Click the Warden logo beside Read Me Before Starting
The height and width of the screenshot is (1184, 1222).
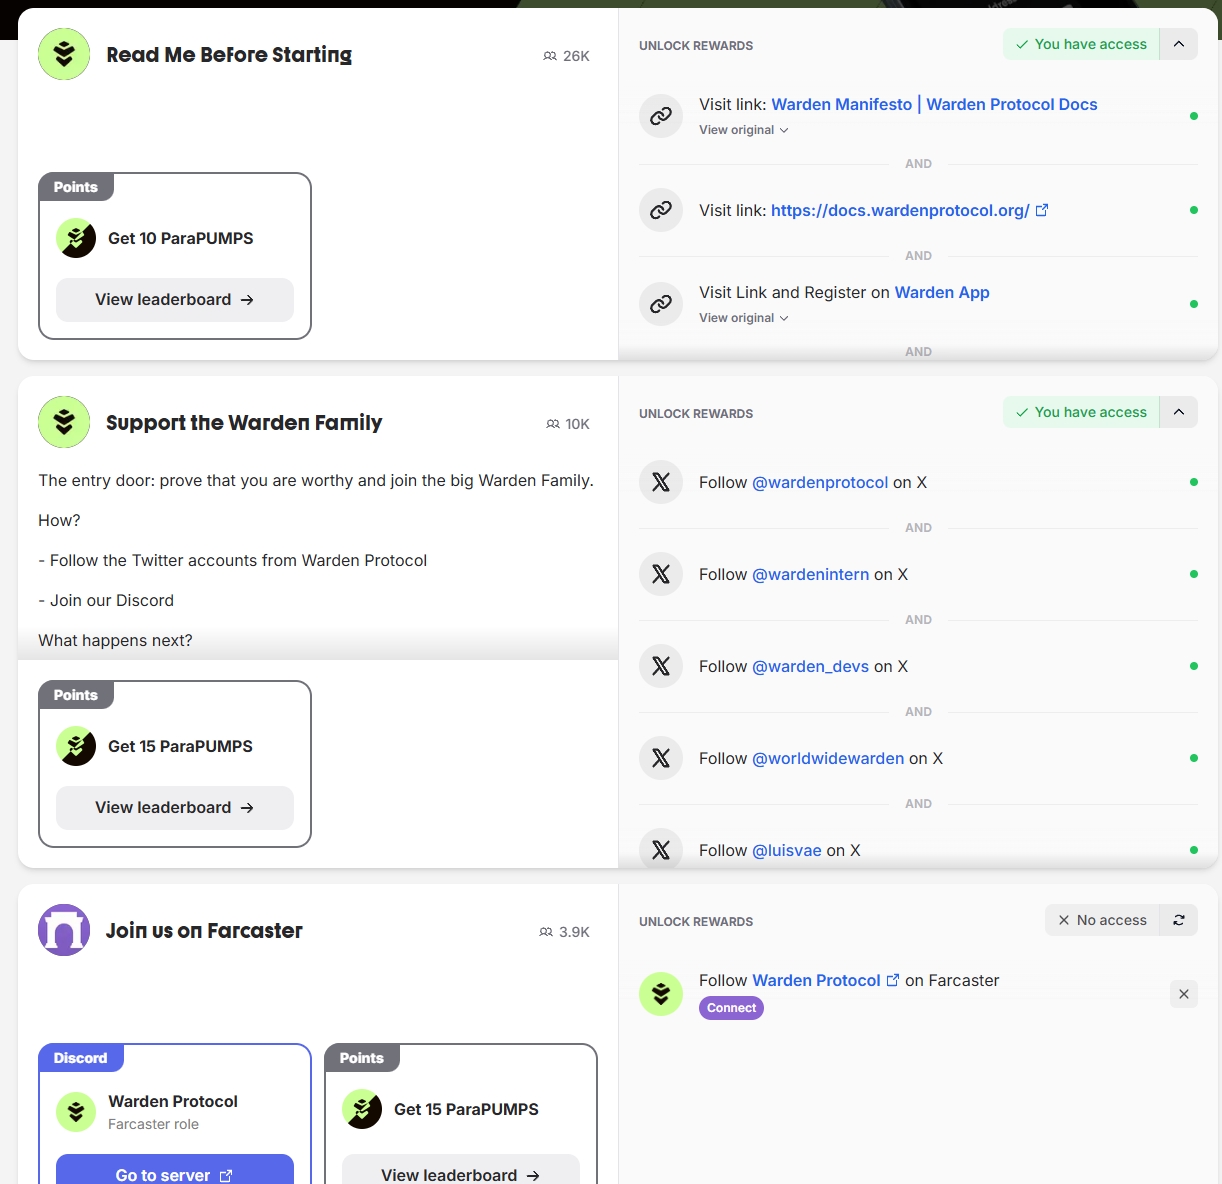(64, 54)
